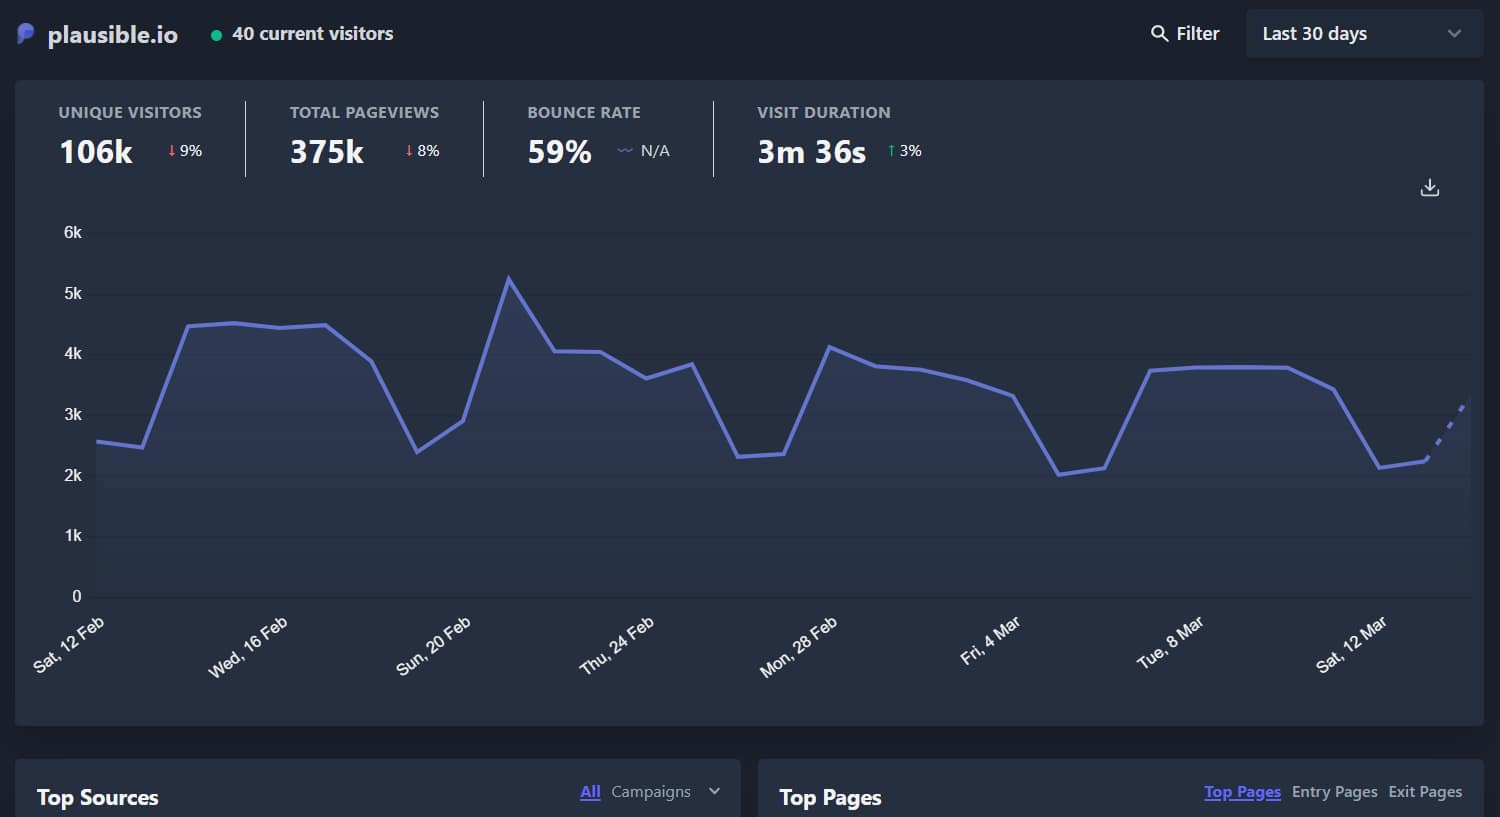Click the Unique Visitors 106k metric
The image size is (1500, 817).
click(95, 152)
